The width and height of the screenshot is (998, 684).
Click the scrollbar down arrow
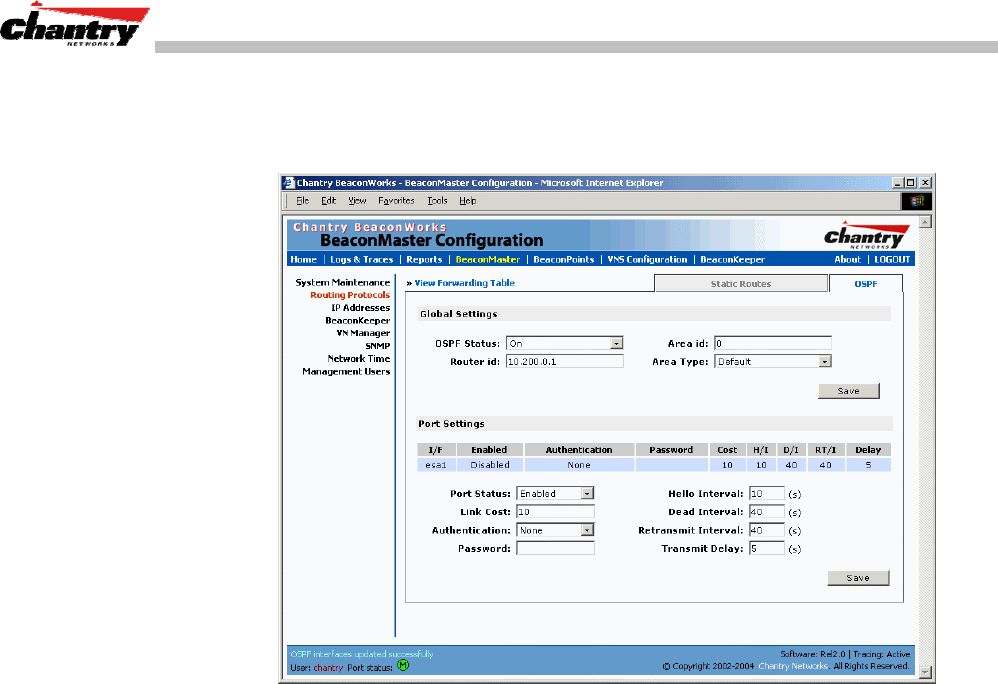[925, 672]
